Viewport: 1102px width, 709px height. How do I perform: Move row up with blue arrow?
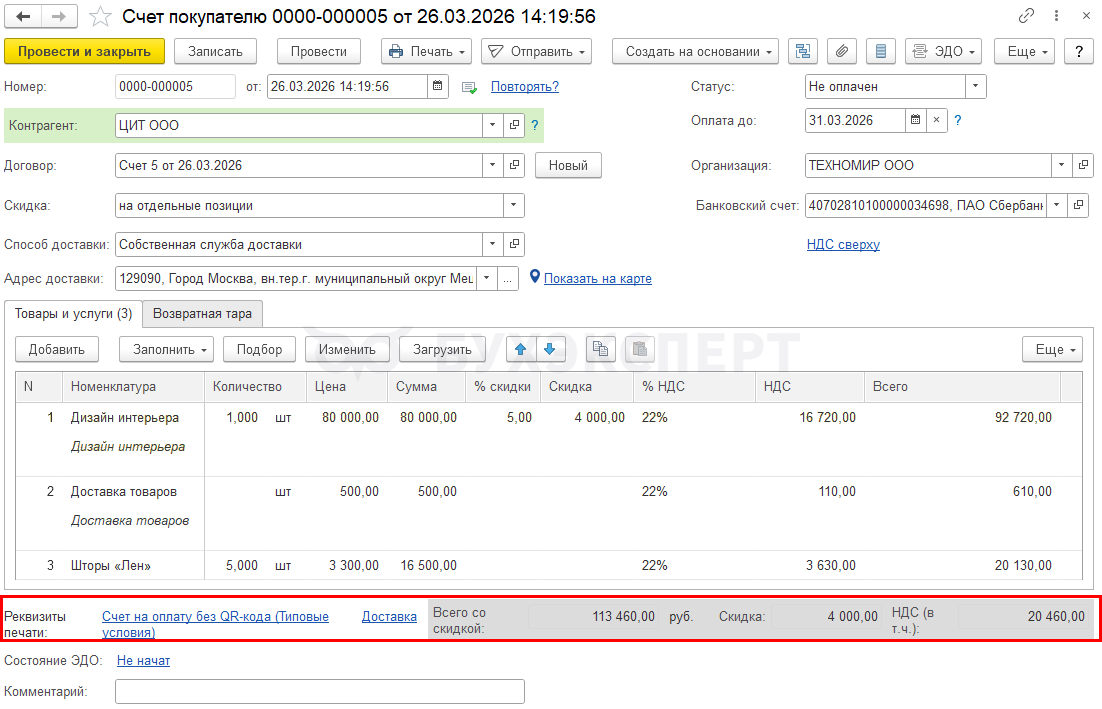[x=521, y=349]
